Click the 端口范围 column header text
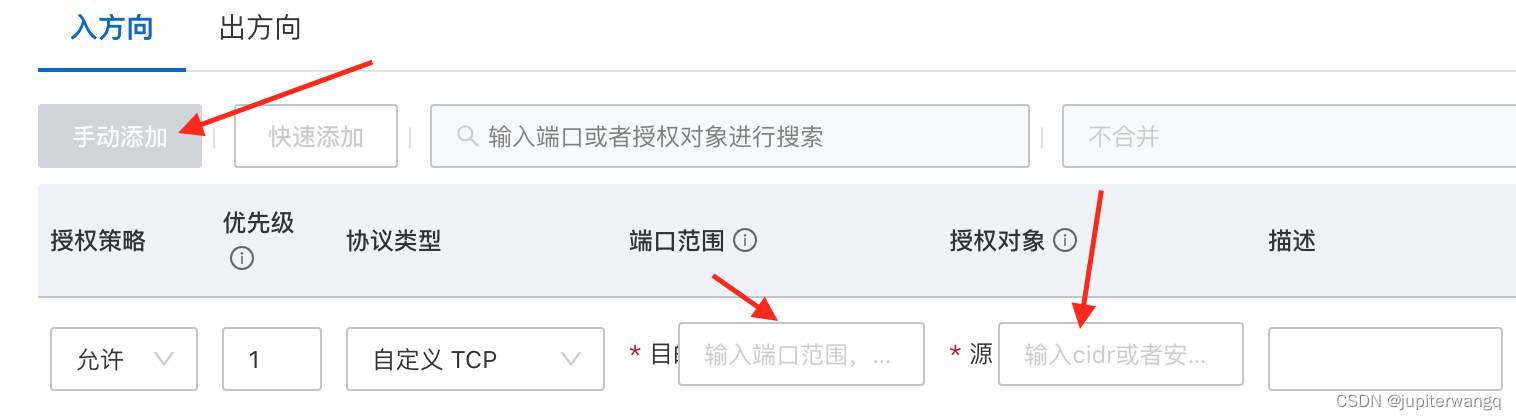Image resolution: width=1516 pixels, height=420 pixels. (x=677, y=240)
